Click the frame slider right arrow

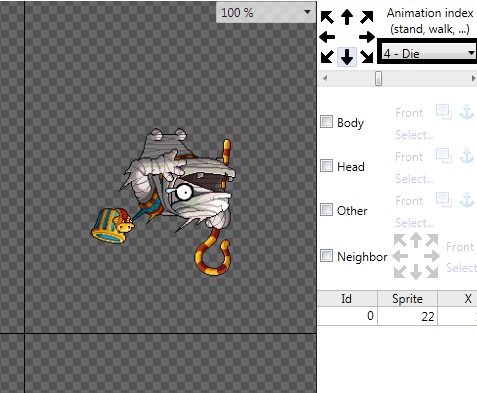(x=473, y=79)
